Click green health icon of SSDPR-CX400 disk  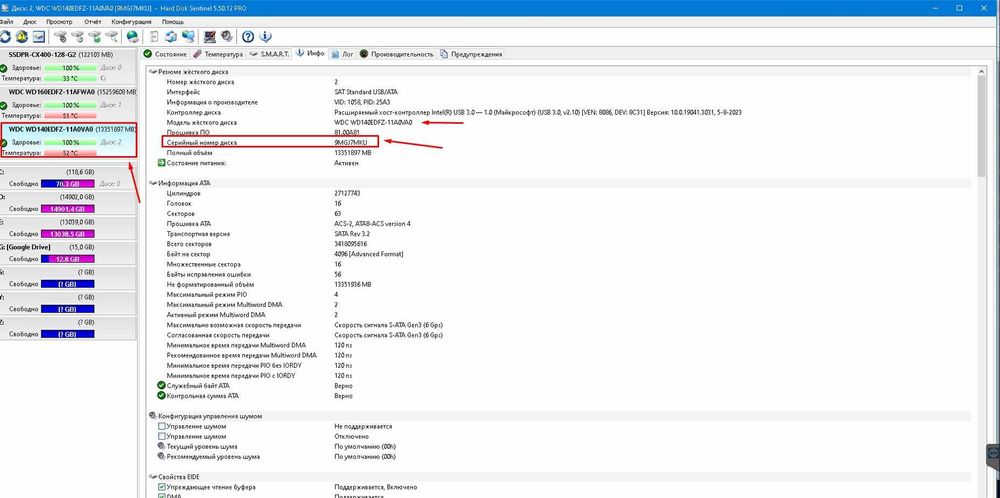click(4, 68)
